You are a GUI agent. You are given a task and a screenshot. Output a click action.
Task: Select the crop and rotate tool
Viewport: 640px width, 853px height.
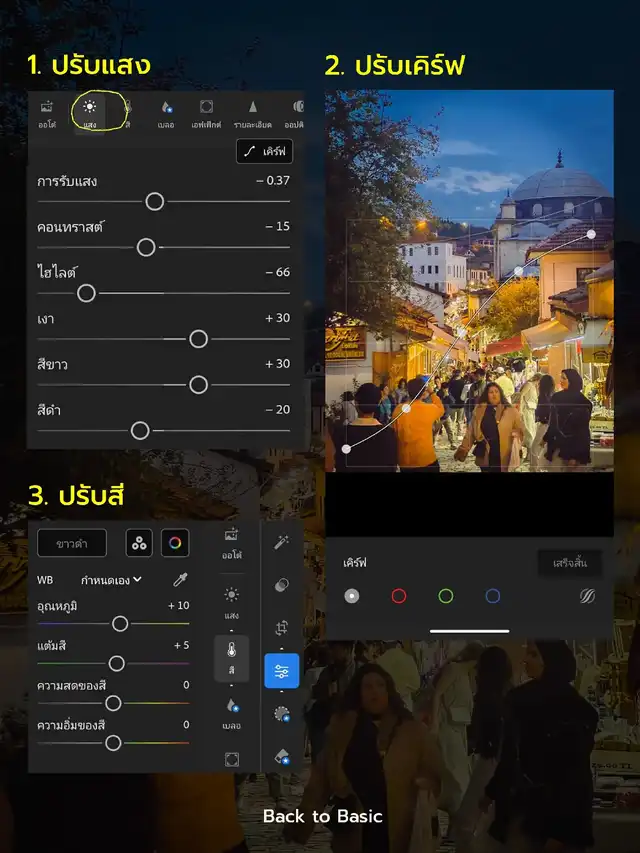(x=281, y=627)
